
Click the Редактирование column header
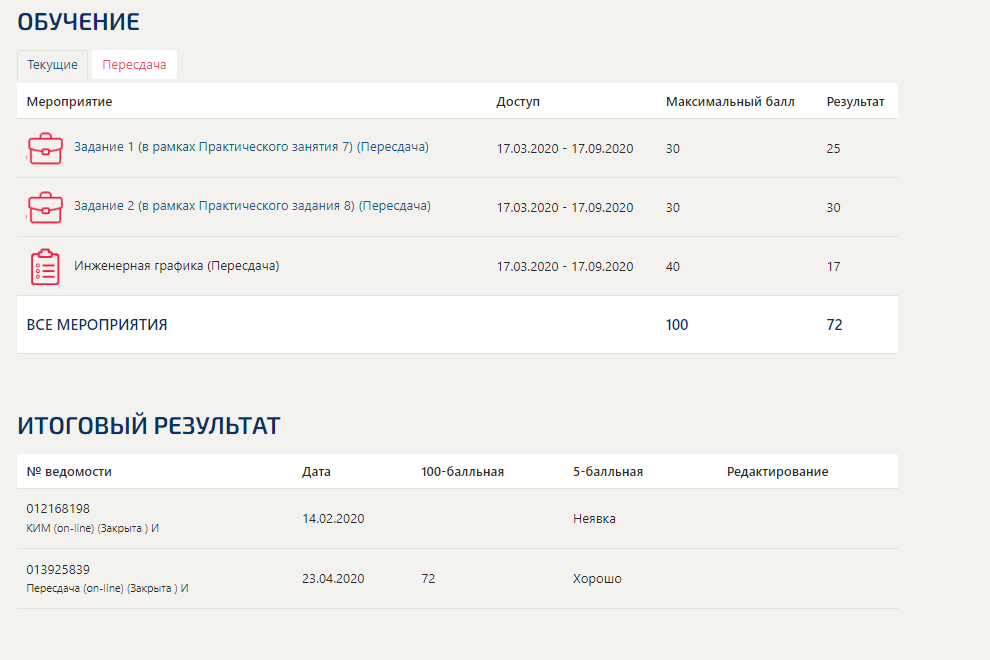(777, 472)
